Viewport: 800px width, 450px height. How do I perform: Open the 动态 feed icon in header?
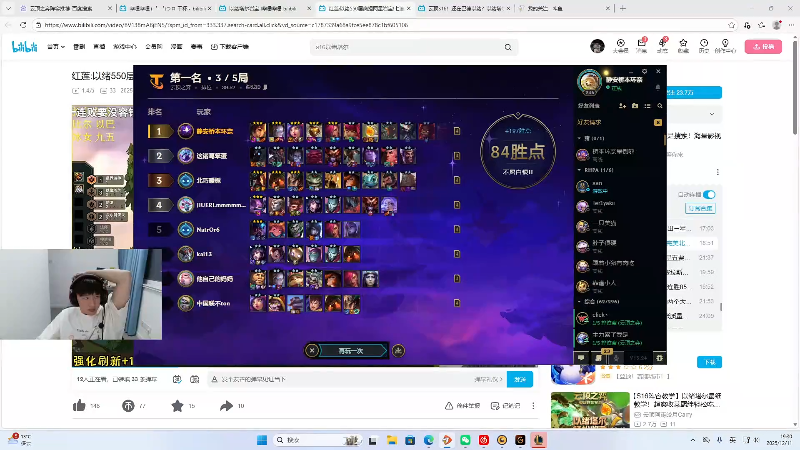click(662, 45)
